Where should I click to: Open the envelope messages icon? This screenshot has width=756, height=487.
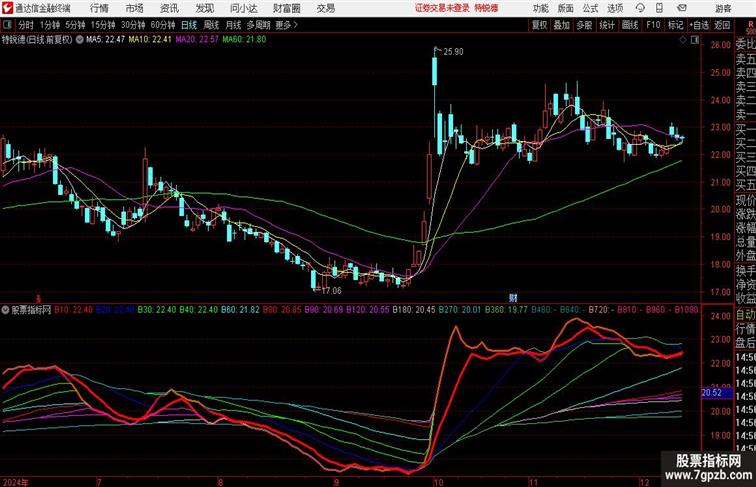point(682,8)
